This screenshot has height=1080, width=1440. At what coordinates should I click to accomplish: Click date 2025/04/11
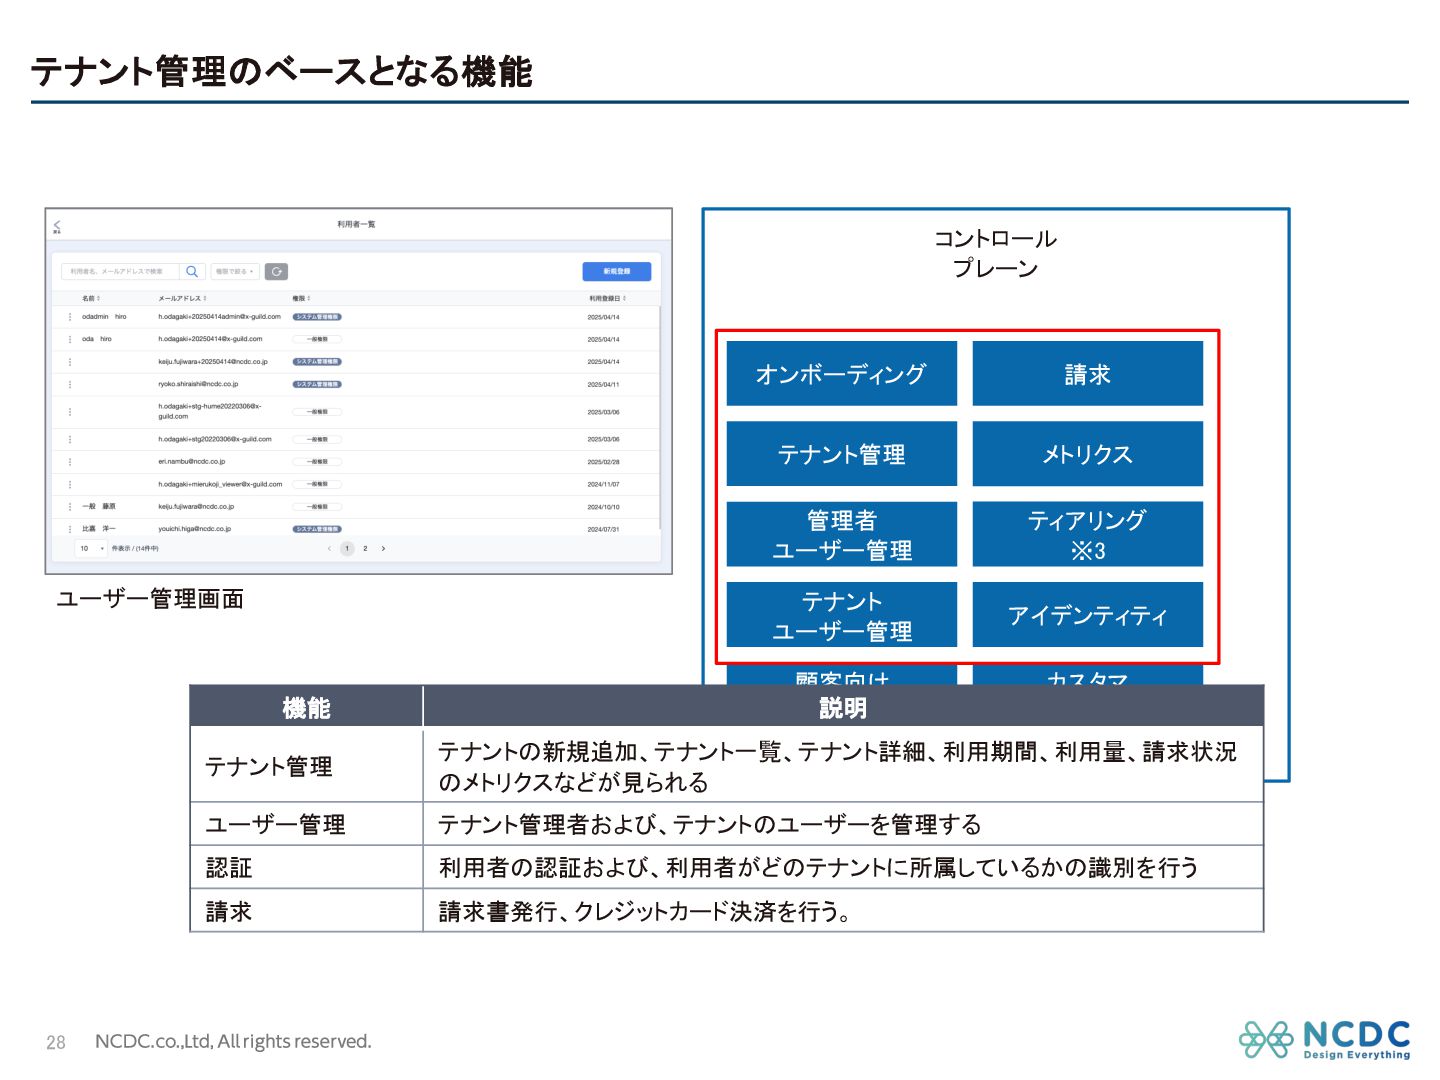603,384
